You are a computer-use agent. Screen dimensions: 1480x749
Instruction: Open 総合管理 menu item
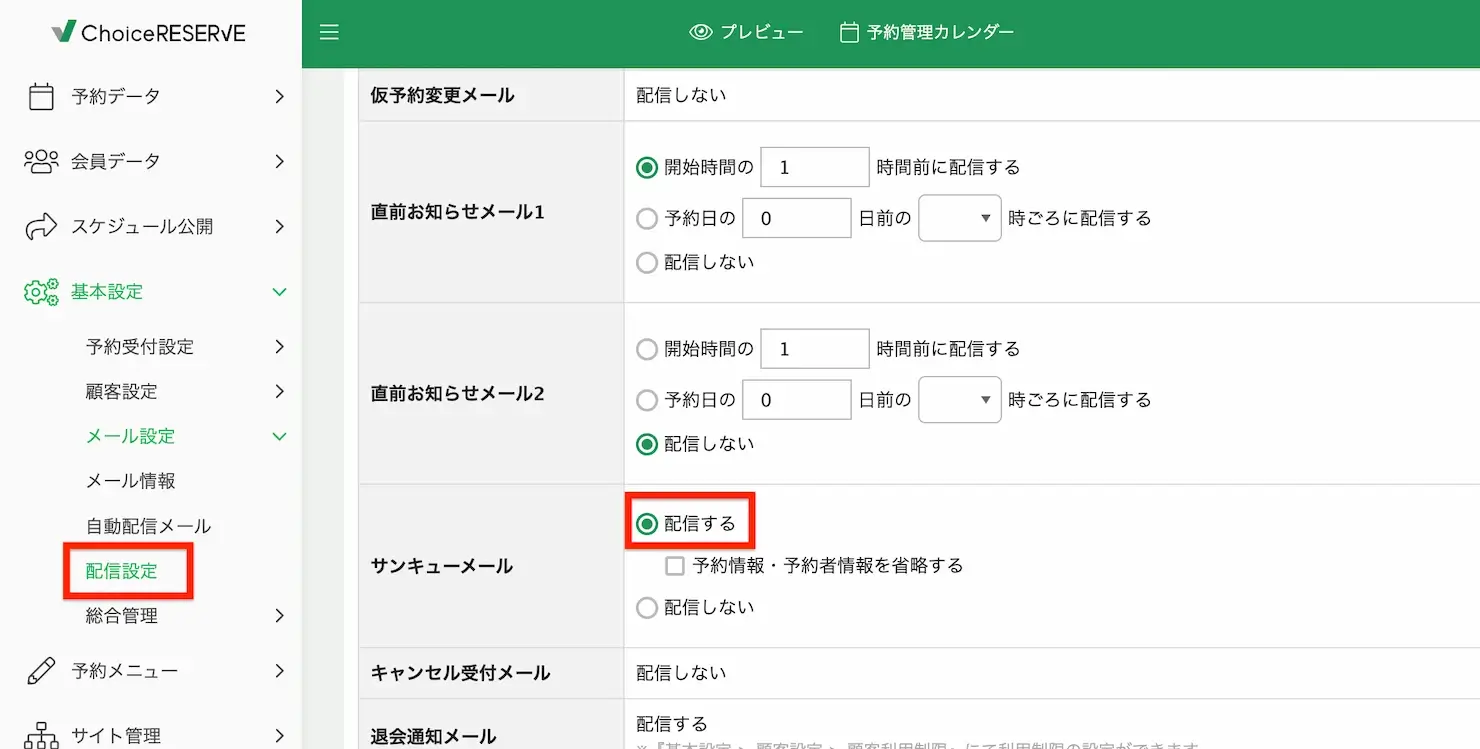pyautogui.click(x=122, y=616)
